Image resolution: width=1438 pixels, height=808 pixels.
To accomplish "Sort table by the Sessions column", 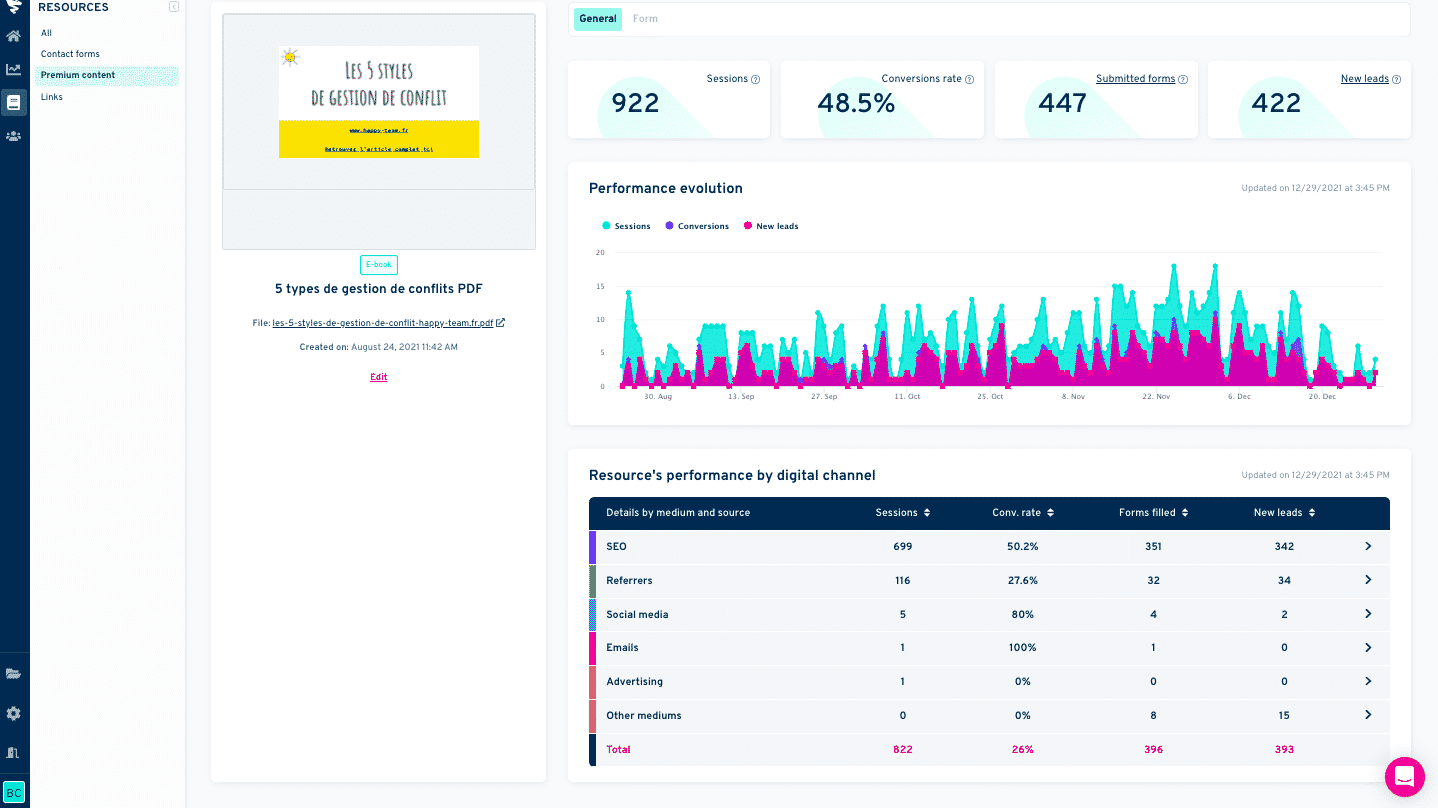I will pos(927,513).
